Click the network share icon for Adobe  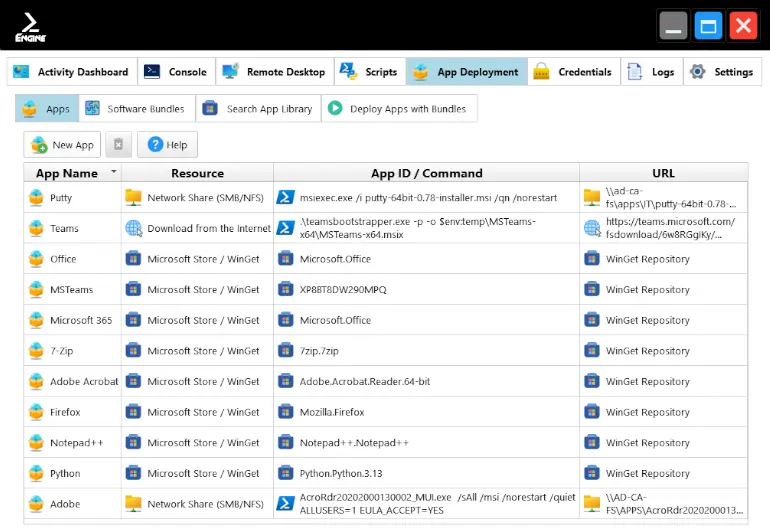tap(133, 505)
